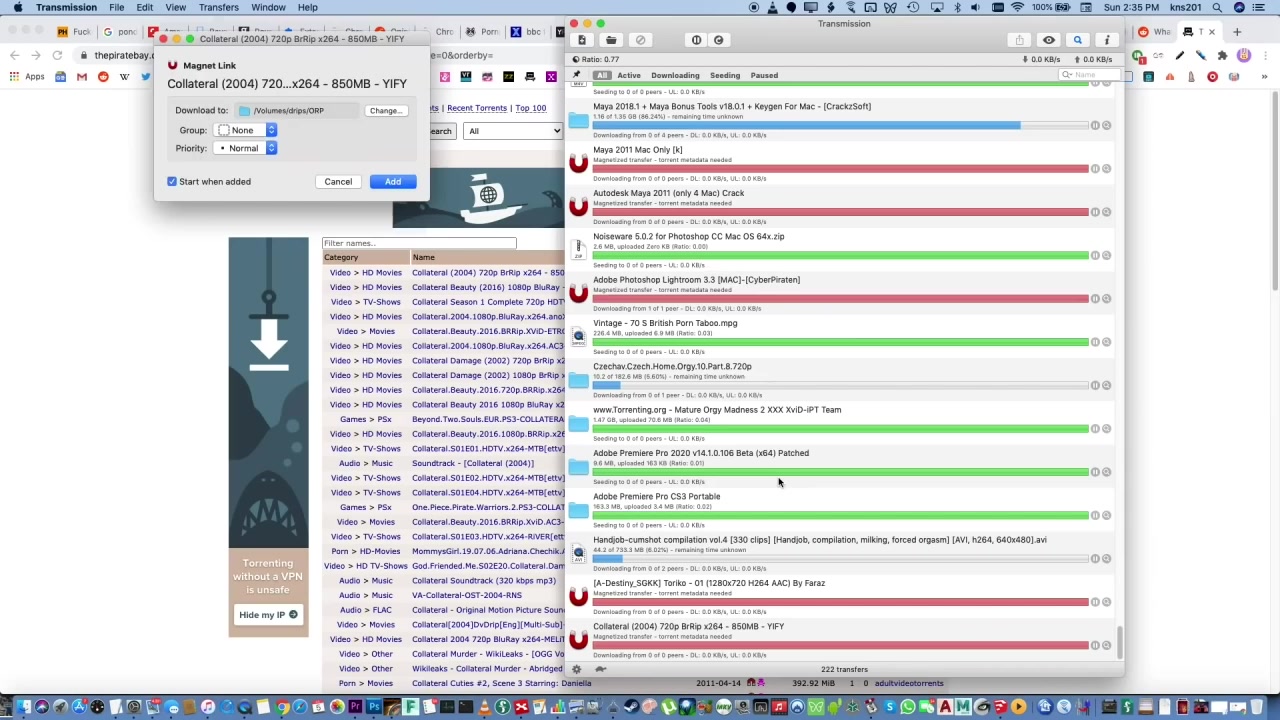Reveal Noiseware 5.0.2 transfer in Finder

[x=1106, y=255]
